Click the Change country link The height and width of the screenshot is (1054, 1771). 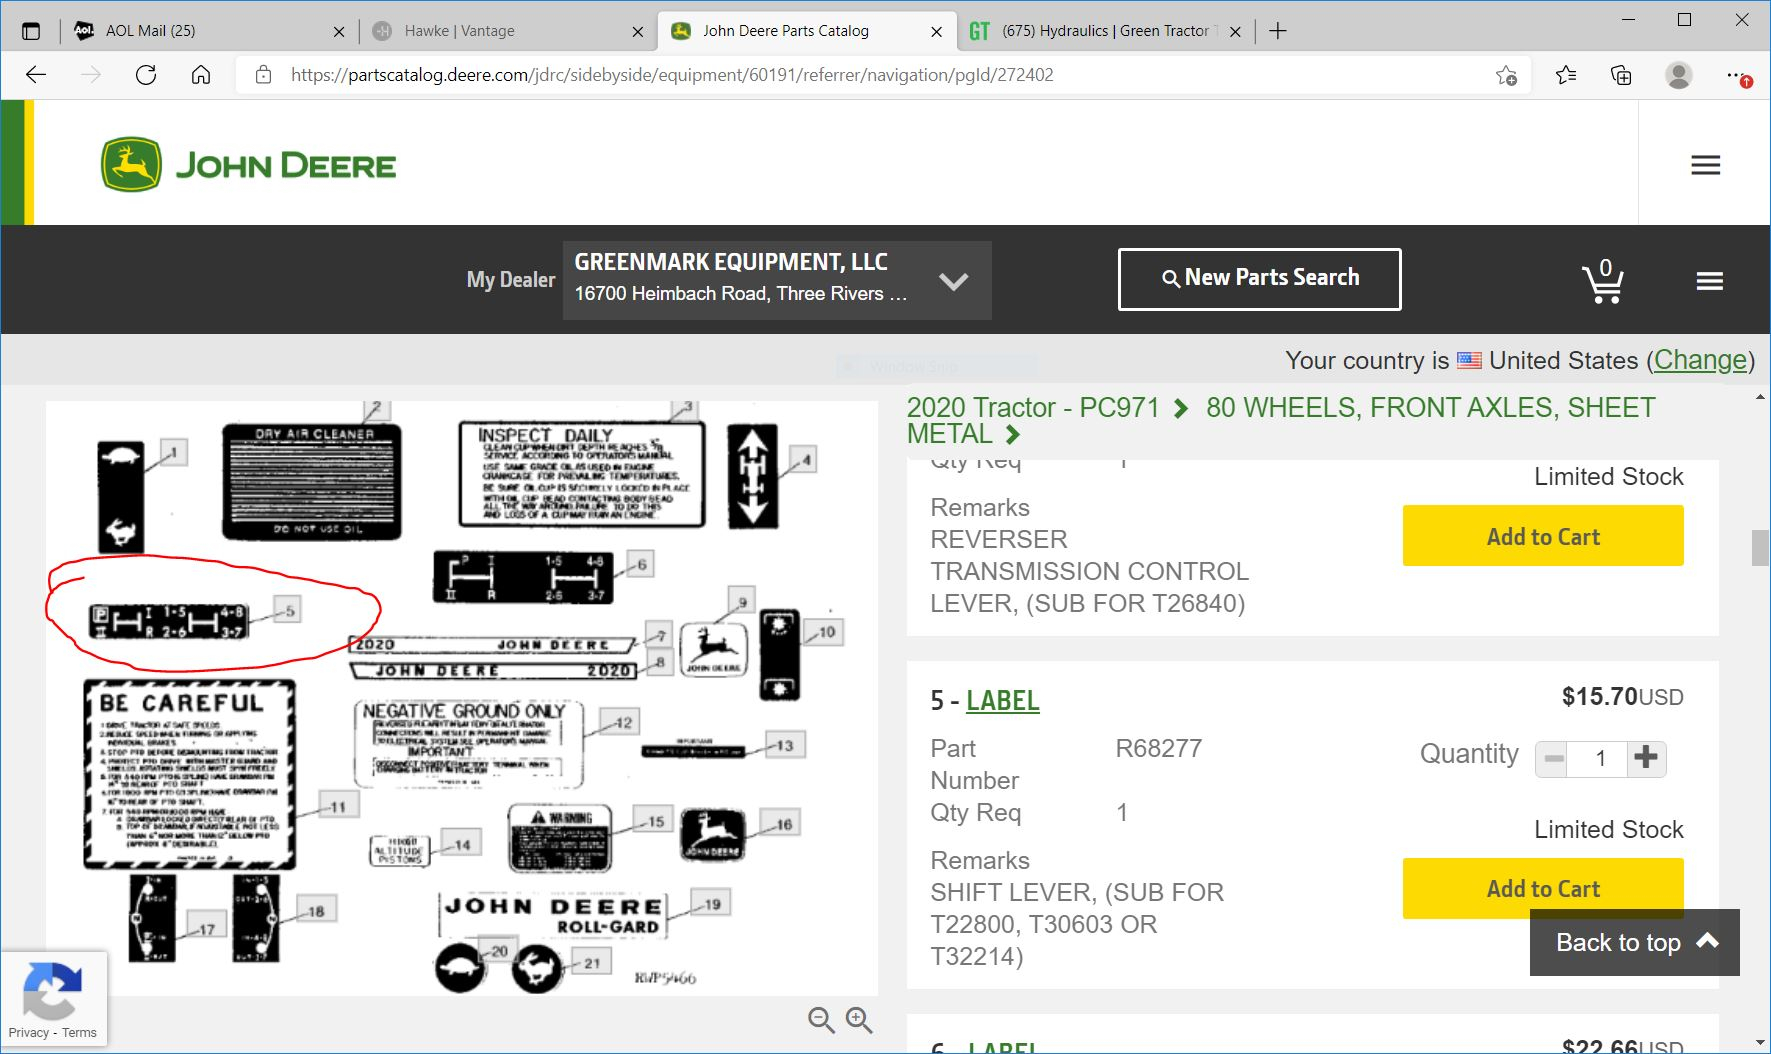[1700, 360]
